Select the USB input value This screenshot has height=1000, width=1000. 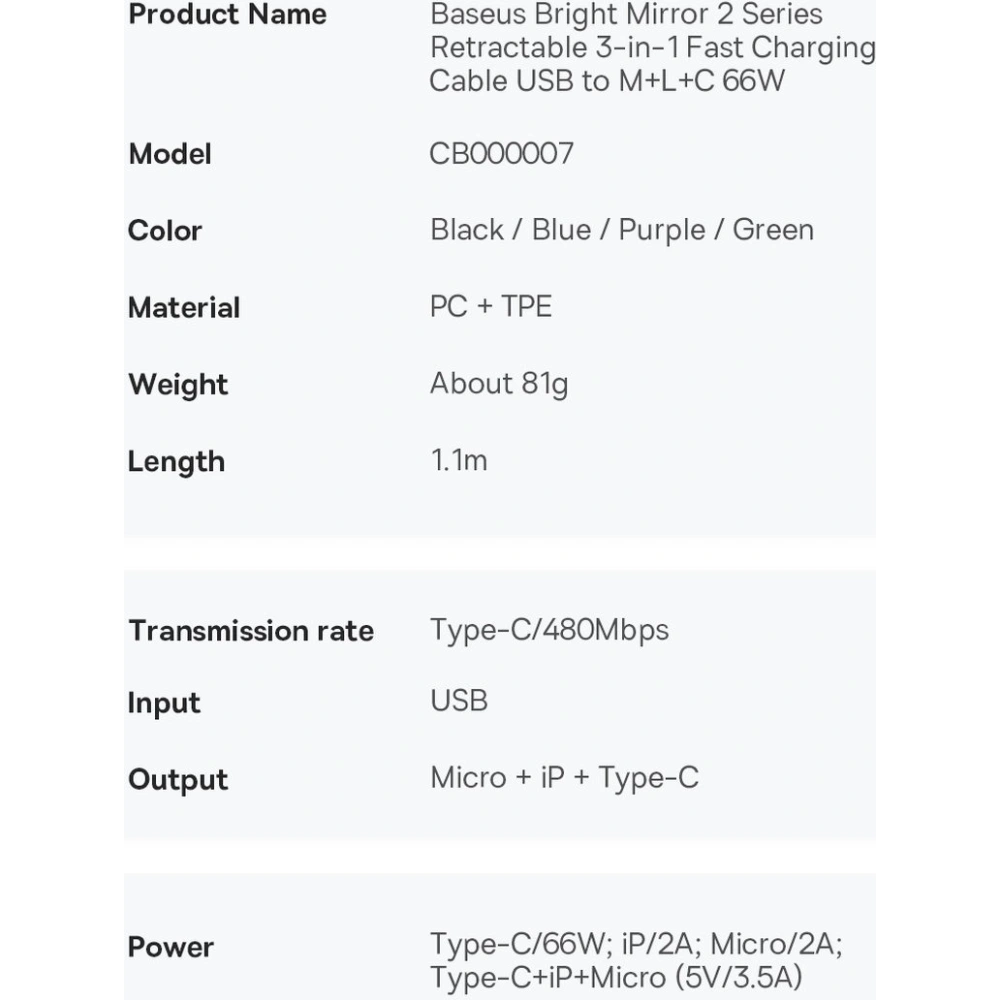(x=459, y=700)
